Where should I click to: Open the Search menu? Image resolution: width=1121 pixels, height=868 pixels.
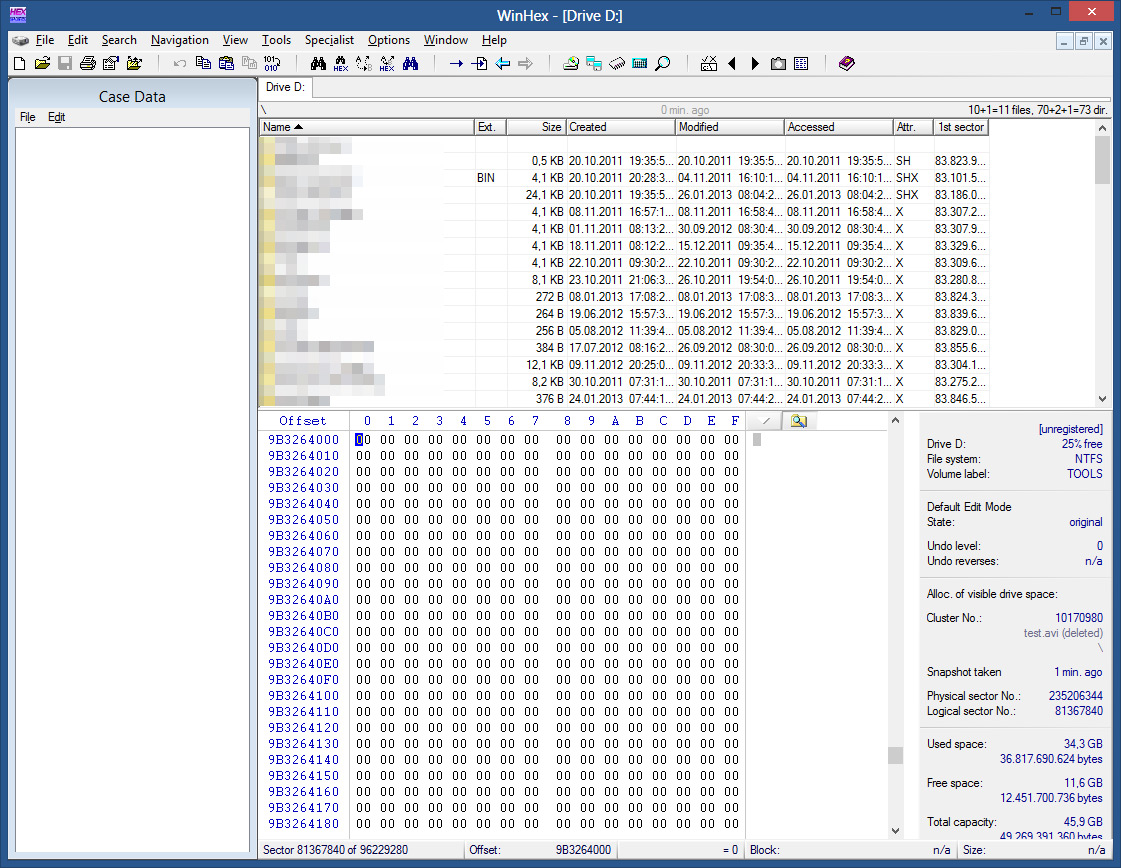click(119, 40)
